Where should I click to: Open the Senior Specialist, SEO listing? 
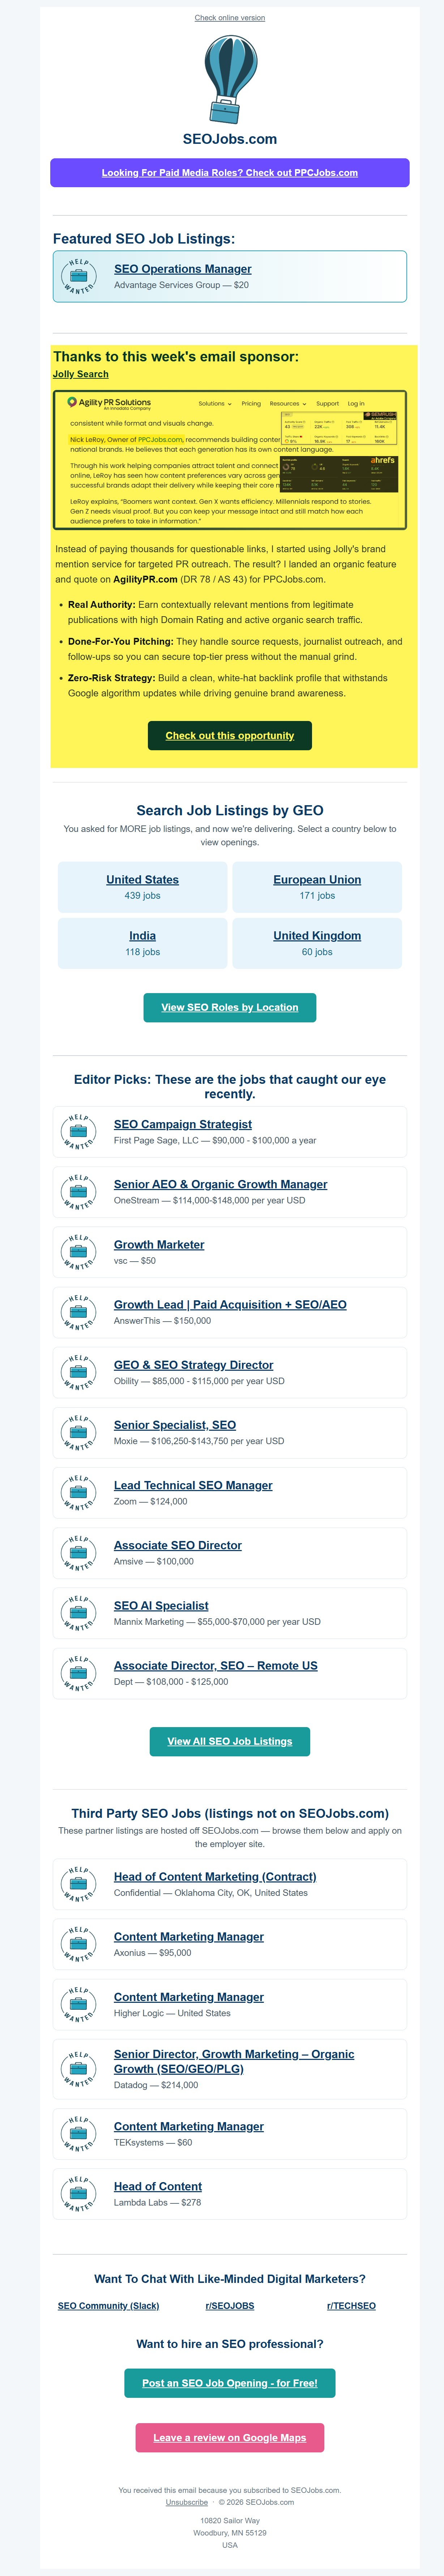[x=175, y=1425]
